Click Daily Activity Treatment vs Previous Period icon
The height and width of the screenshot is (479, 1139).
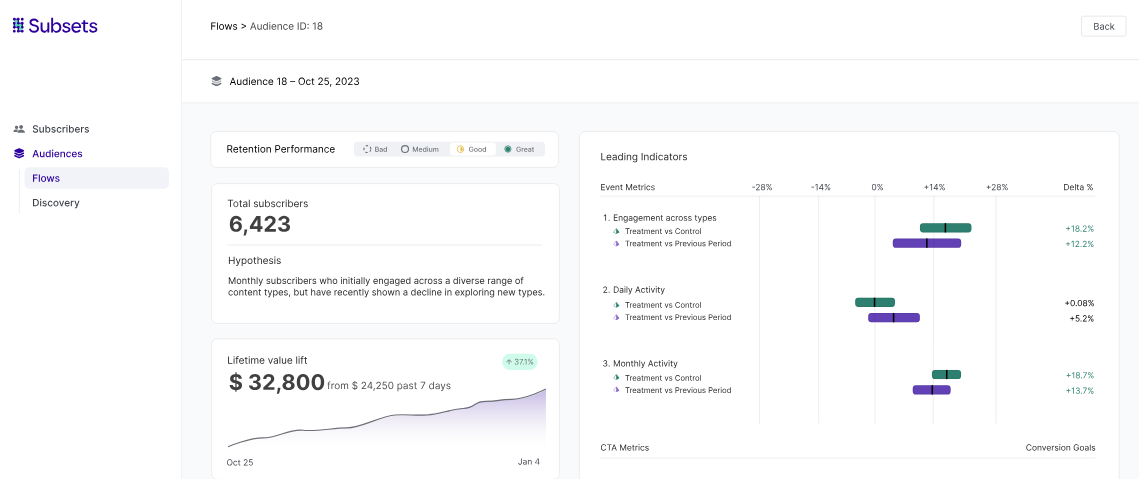pyautogui.click(x=616, y=318)
